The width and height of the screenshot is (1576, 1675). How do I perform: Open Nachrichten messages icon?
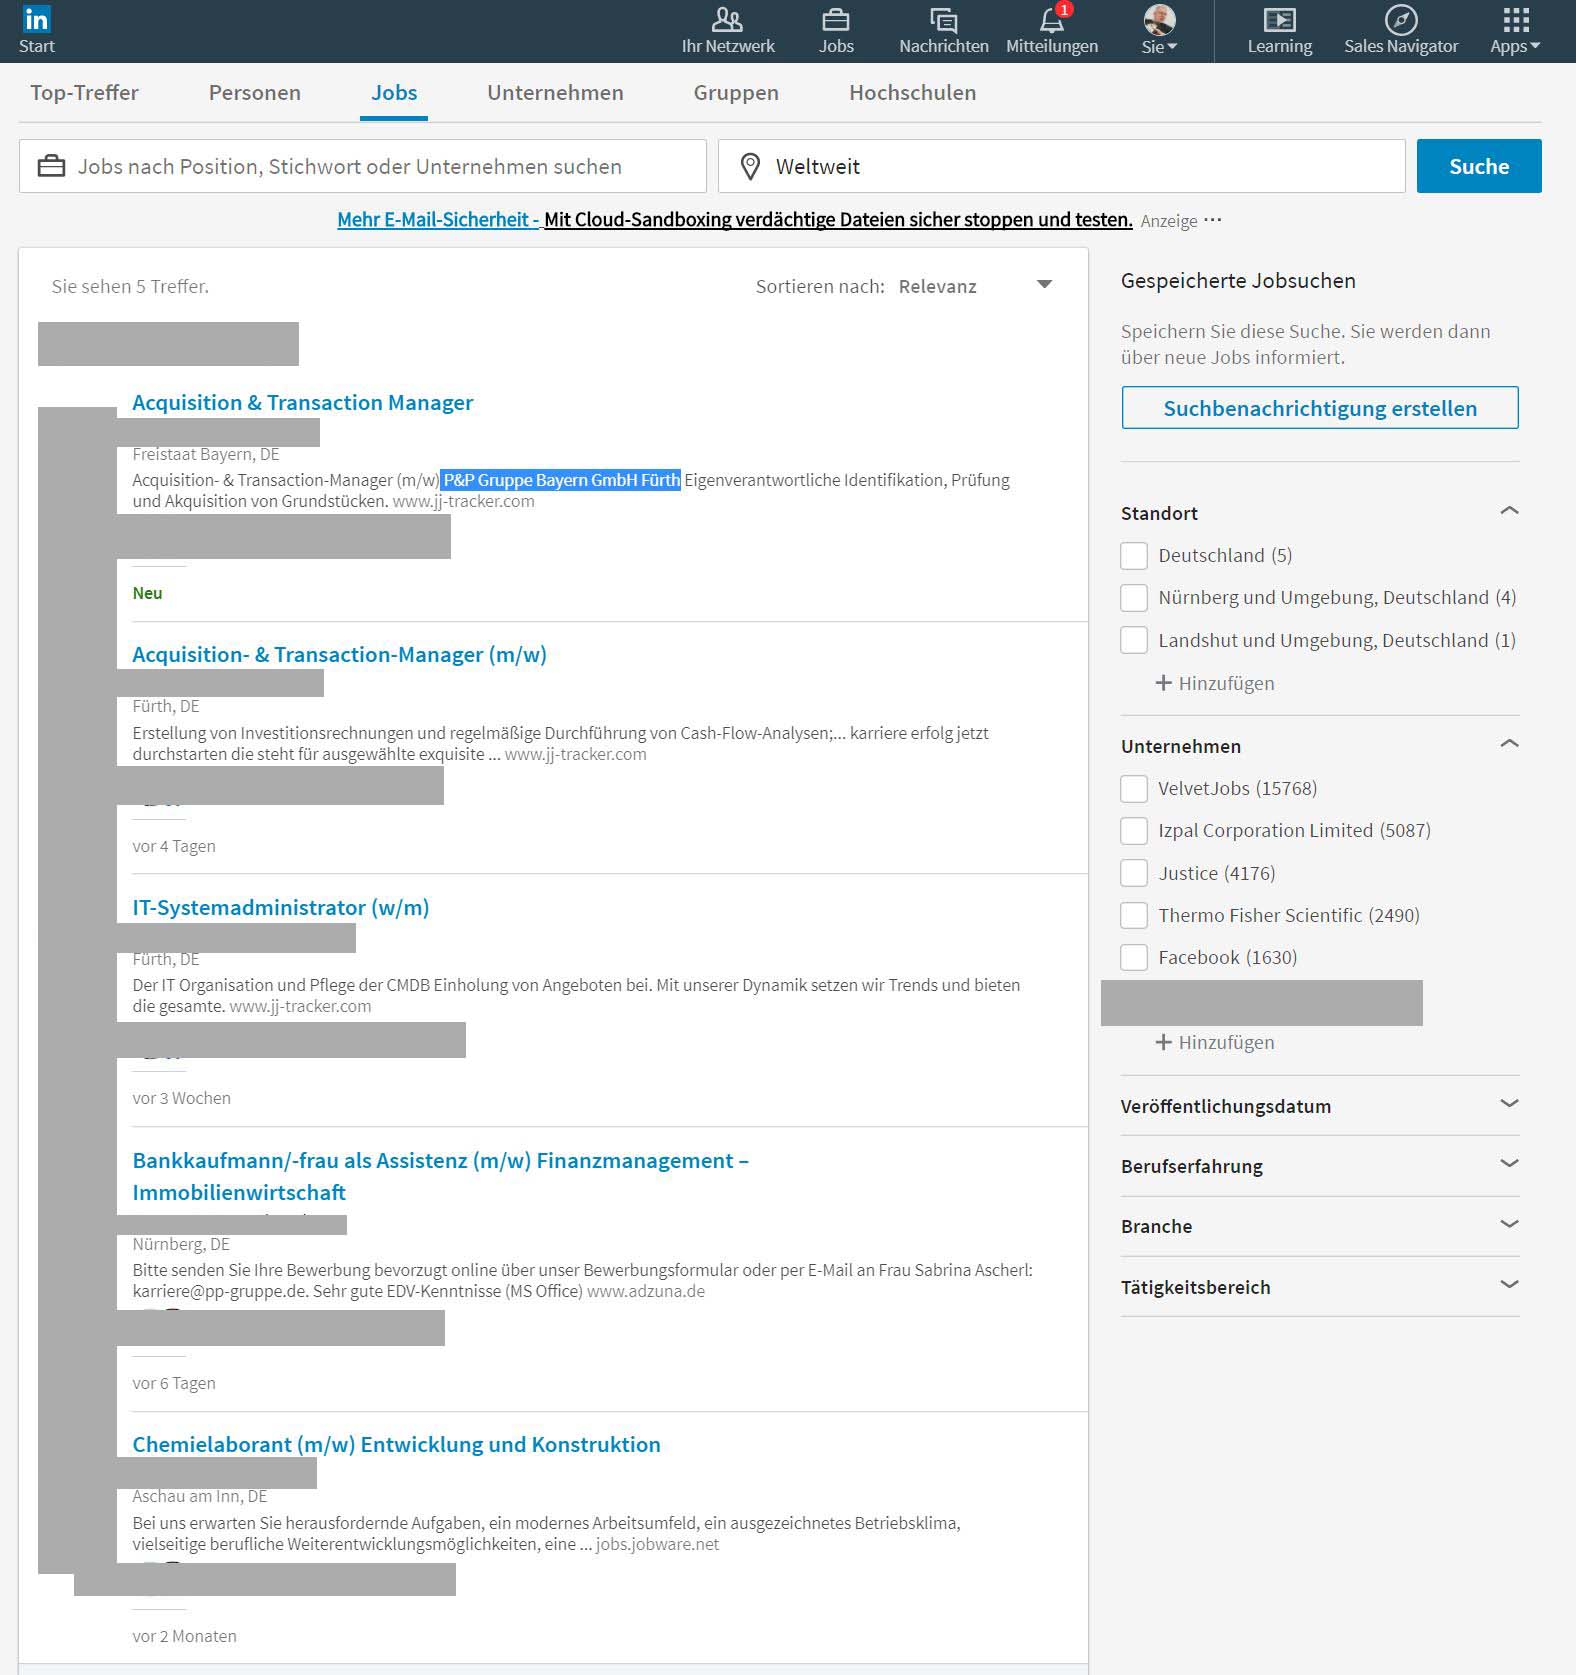pos(943,30)
